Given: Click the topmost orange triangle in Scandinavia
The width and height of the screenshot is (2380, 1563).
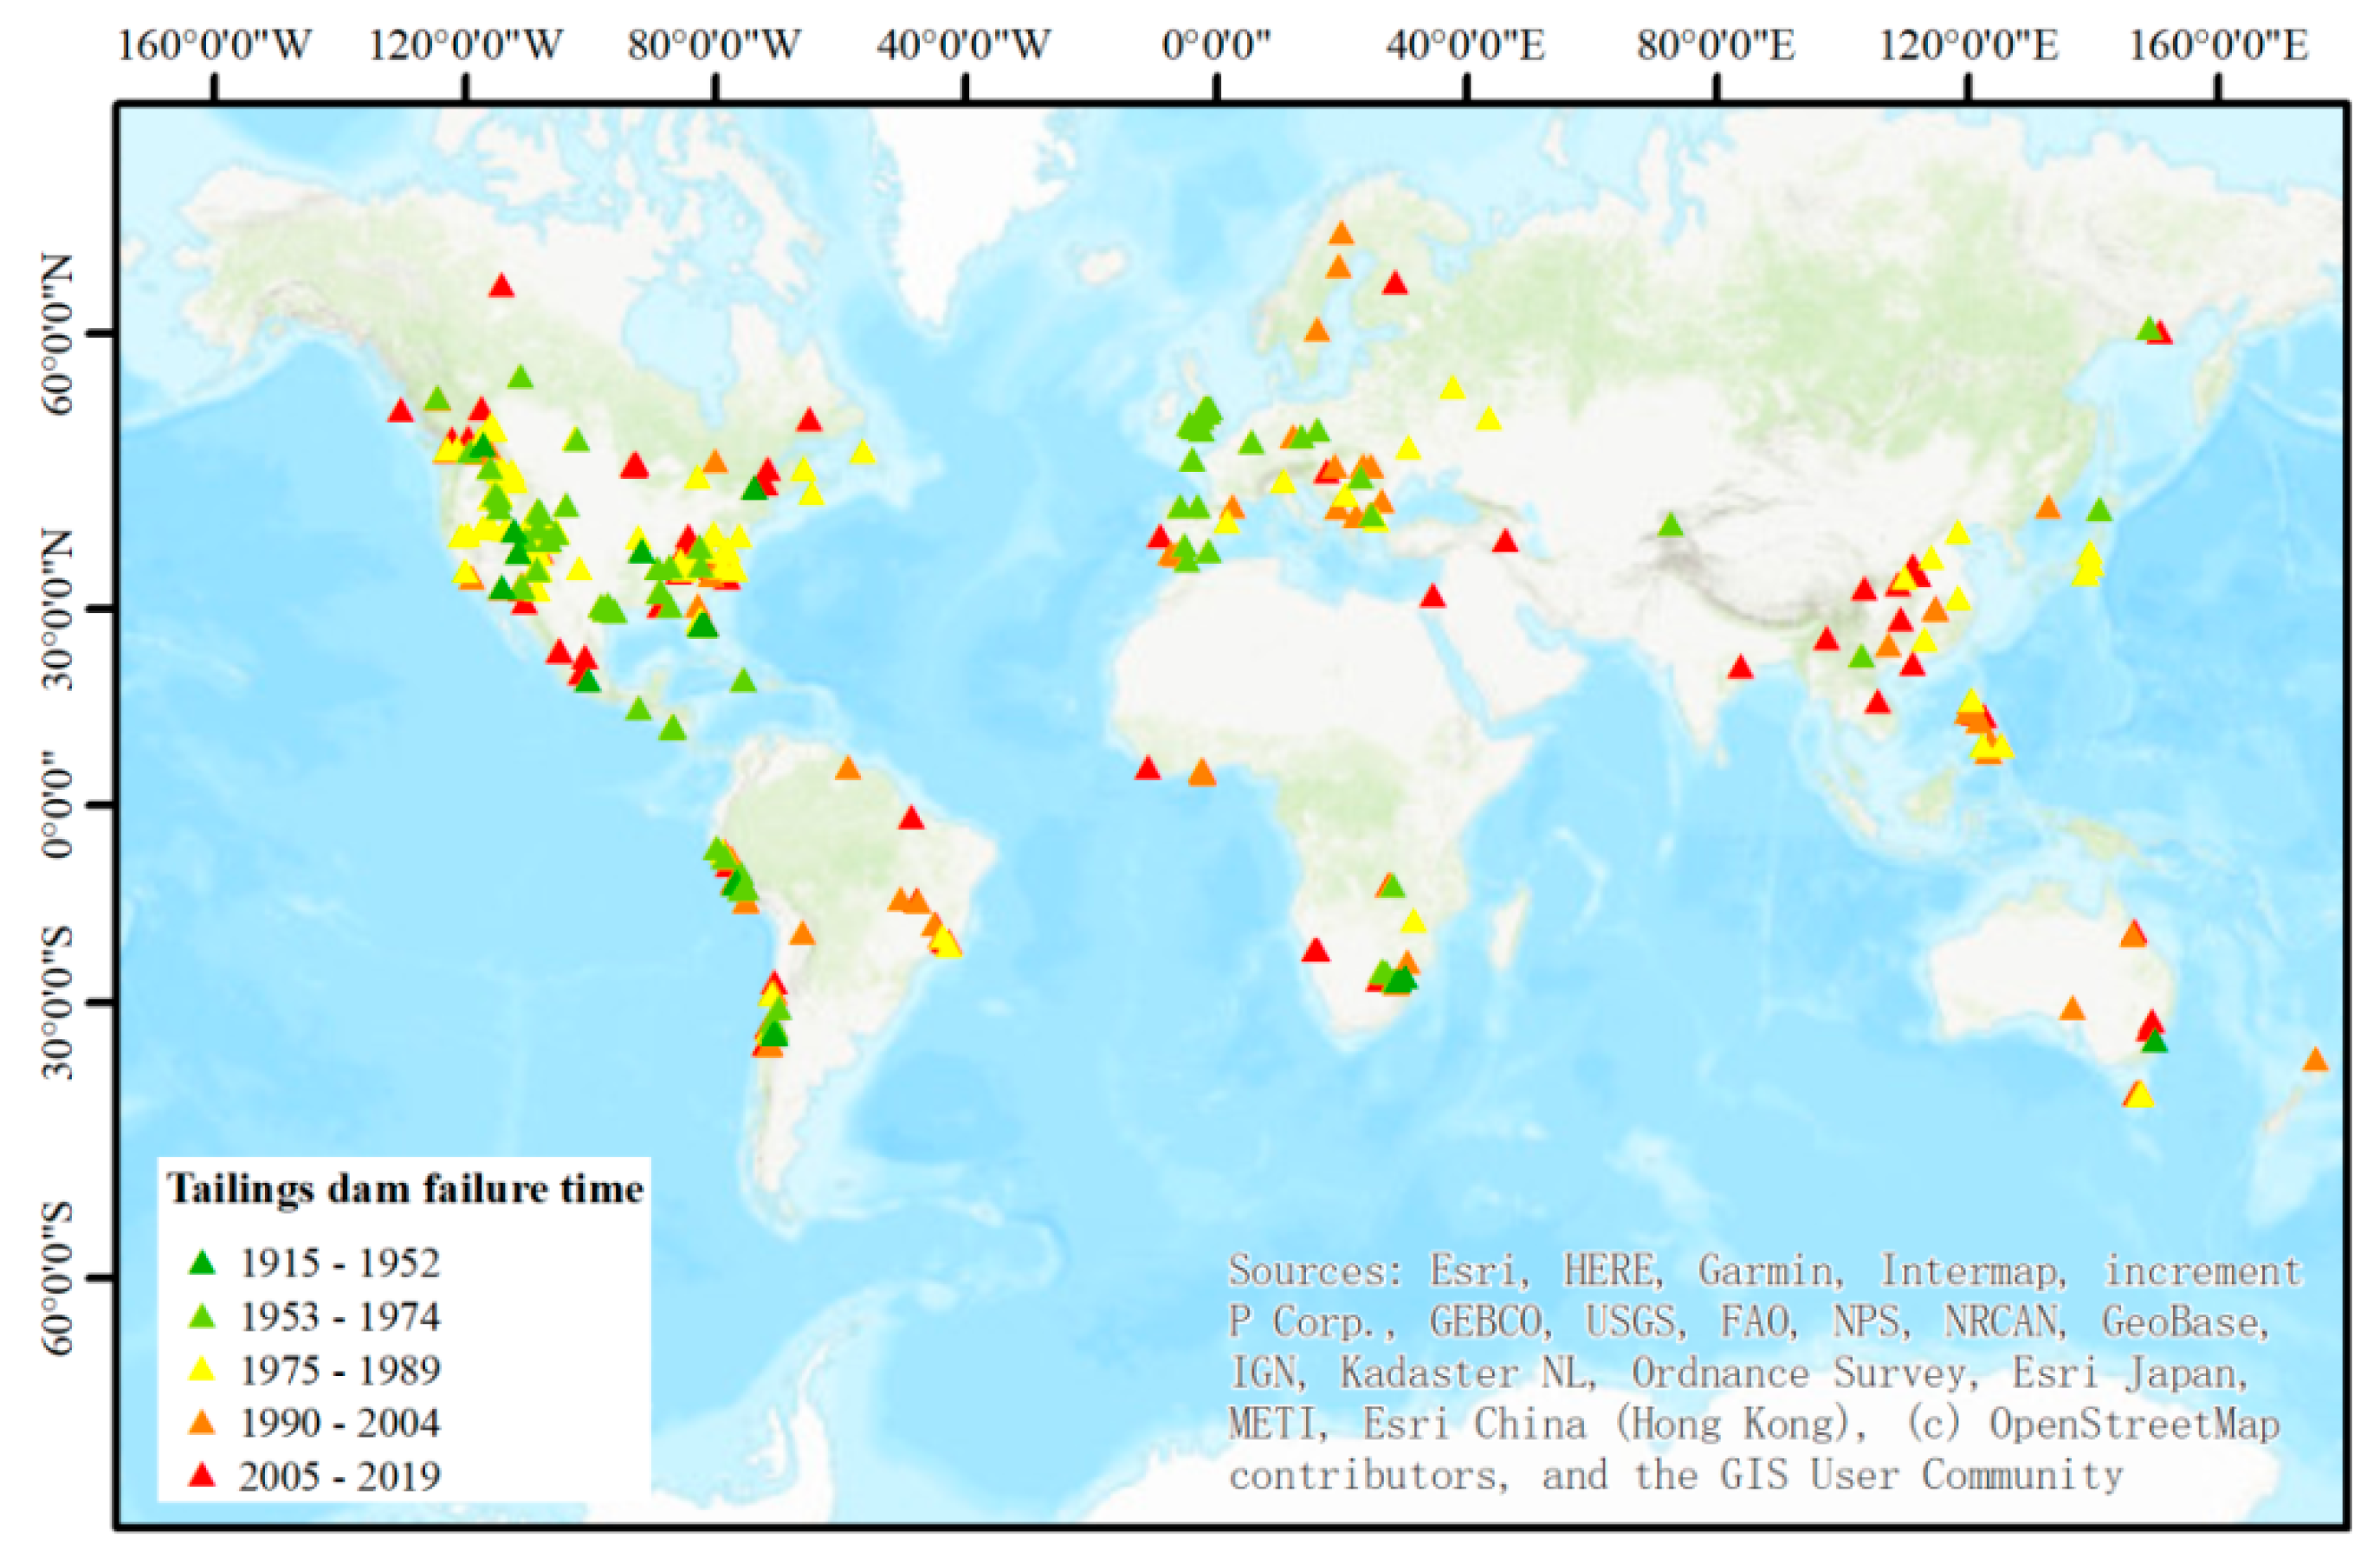Looking at the screenshot, I should pyautogui.click(x=1341, y=235).
